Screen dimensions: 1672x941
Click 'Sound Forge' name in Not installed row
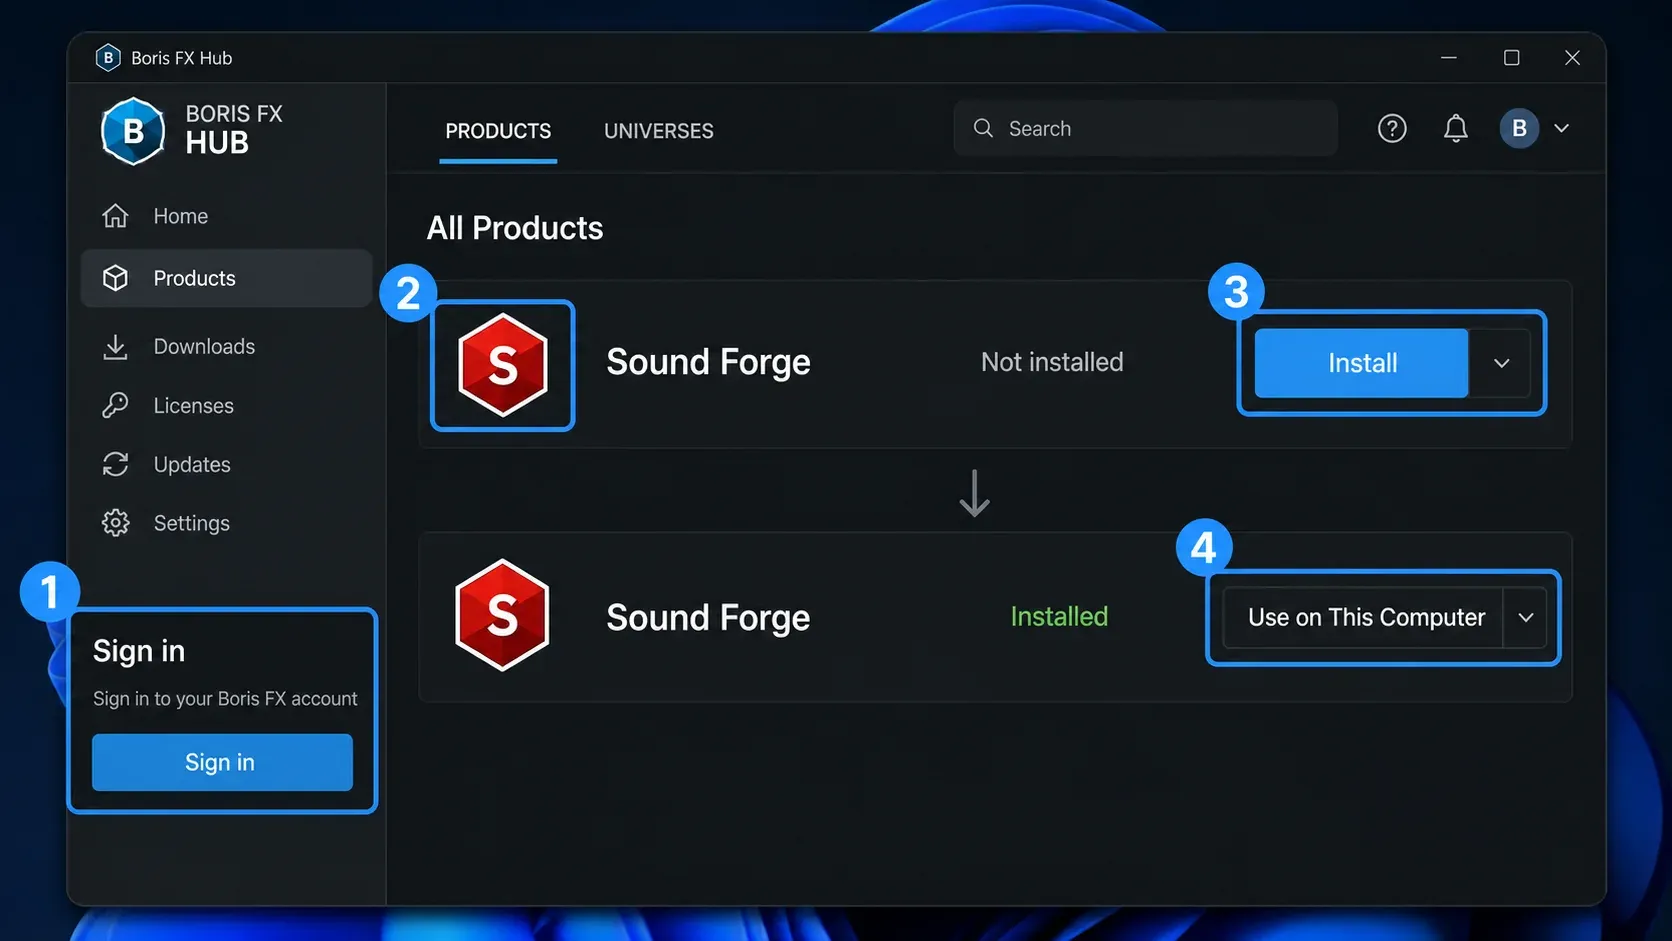pyautogui.click(x=708, y=362)
